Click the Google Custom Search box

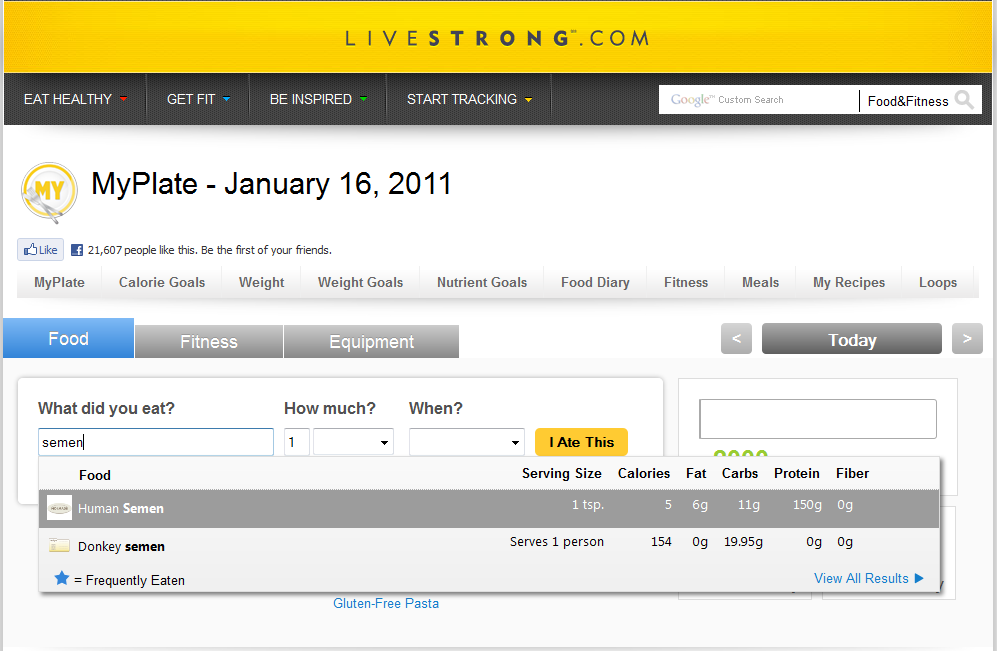[x=759, y=100]
